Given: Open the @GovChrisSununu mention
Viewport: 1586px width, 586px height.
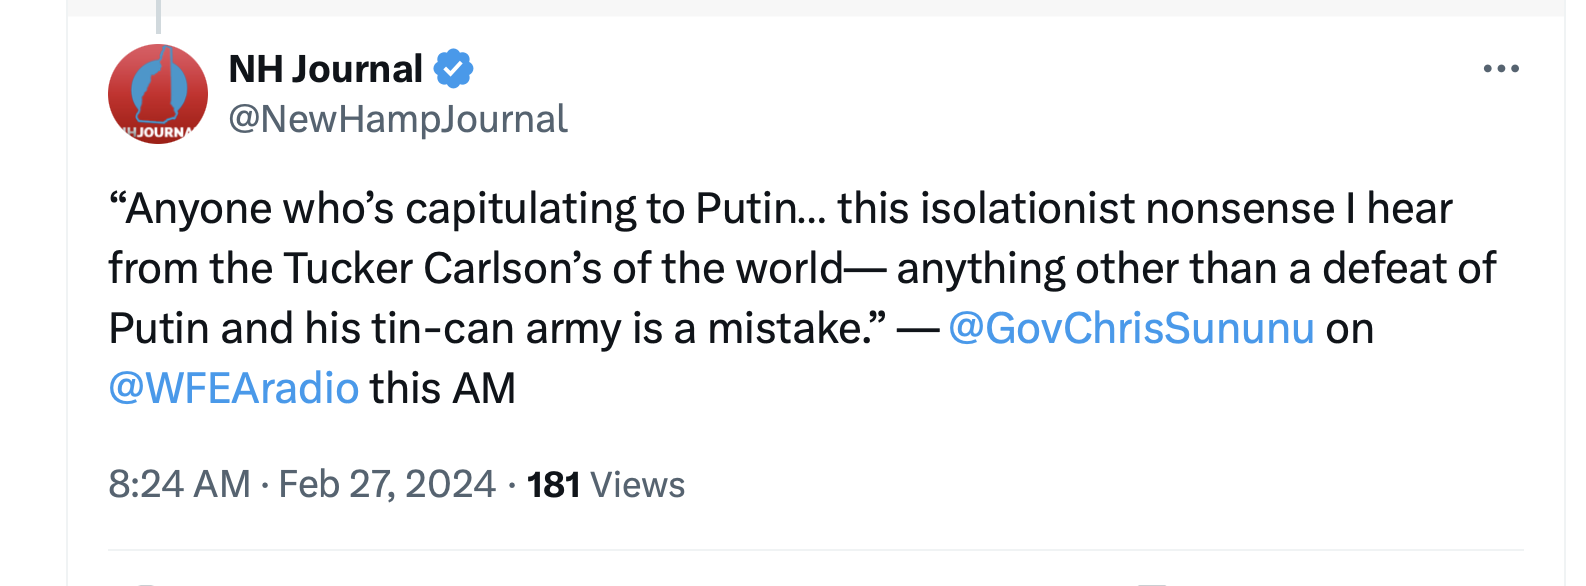Looking at the screenshot, I should [x=1130, y=329].
